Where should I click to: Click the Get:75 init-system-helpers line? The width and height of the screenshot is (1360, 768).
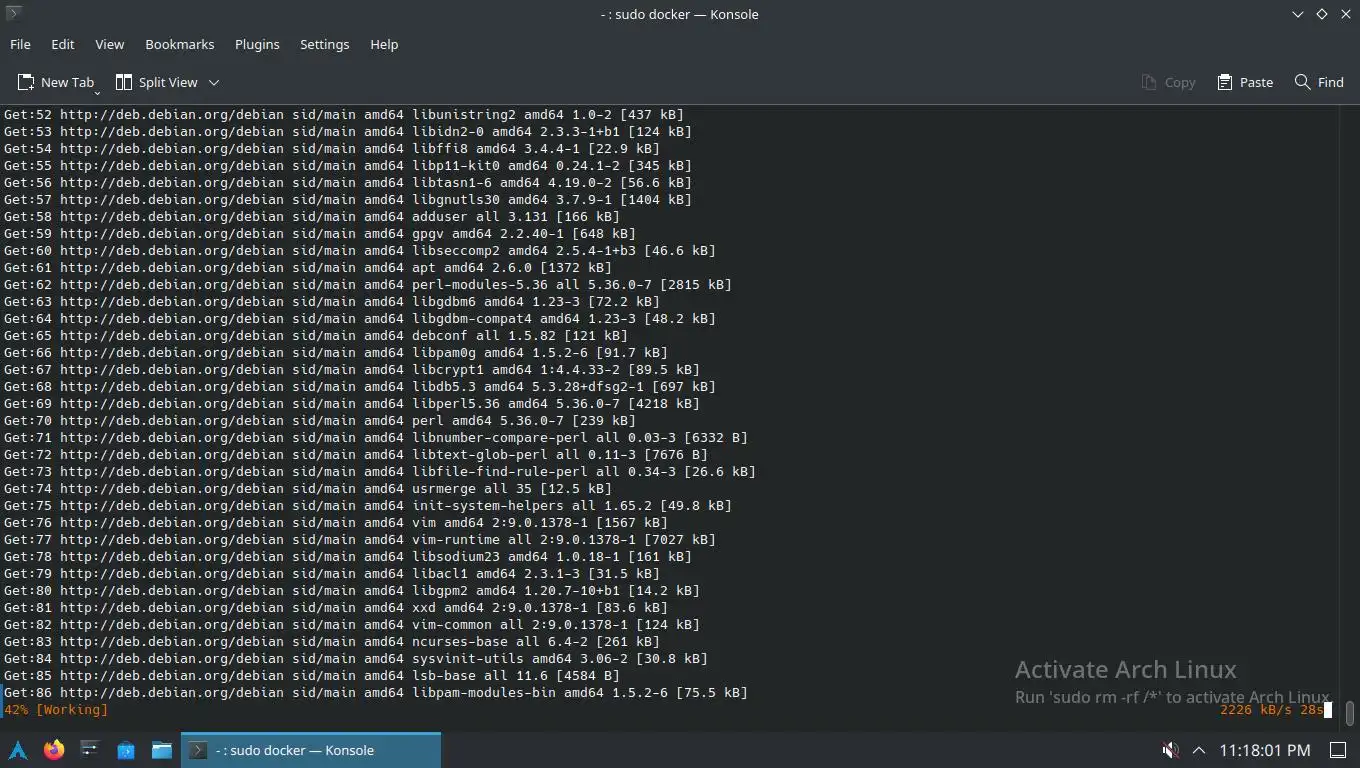pos(368,505)
